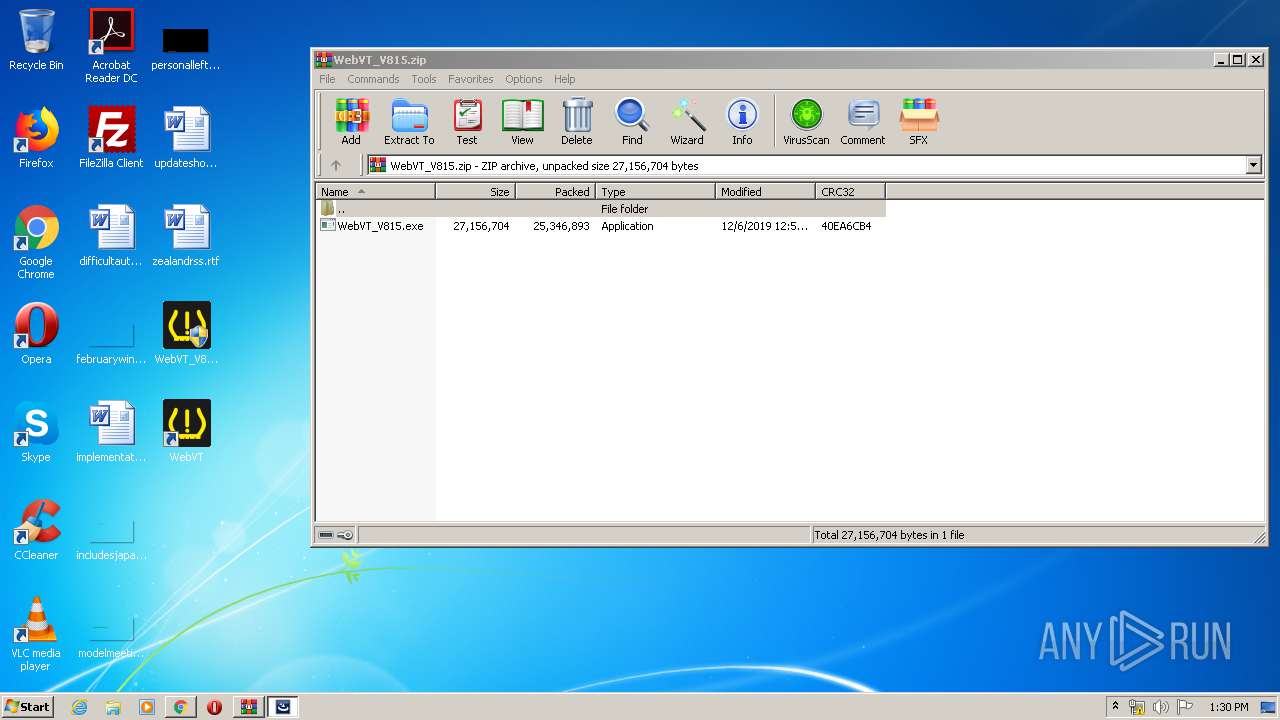Open the View toolbar icon
This screenshot has height=720, width=1280.
click(522, 122)
